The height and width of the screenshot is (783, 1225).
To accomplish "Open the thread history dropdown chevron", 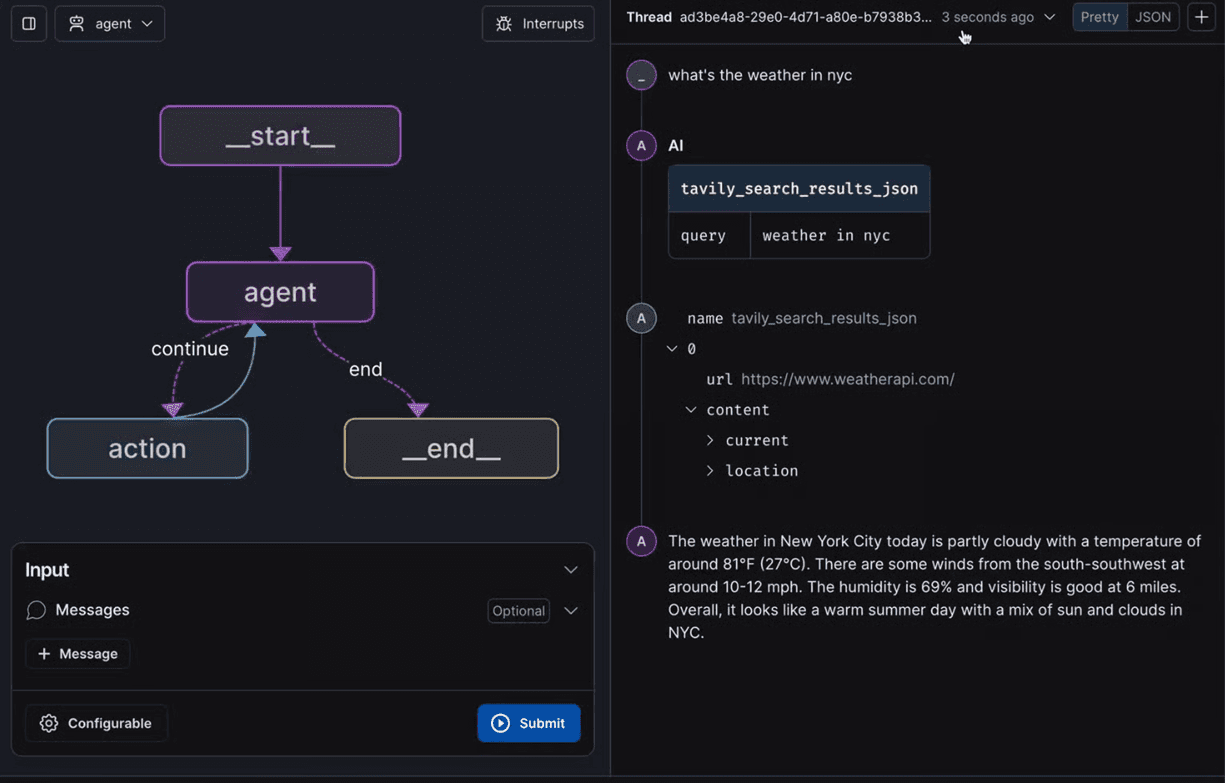I will [1049, 17].
